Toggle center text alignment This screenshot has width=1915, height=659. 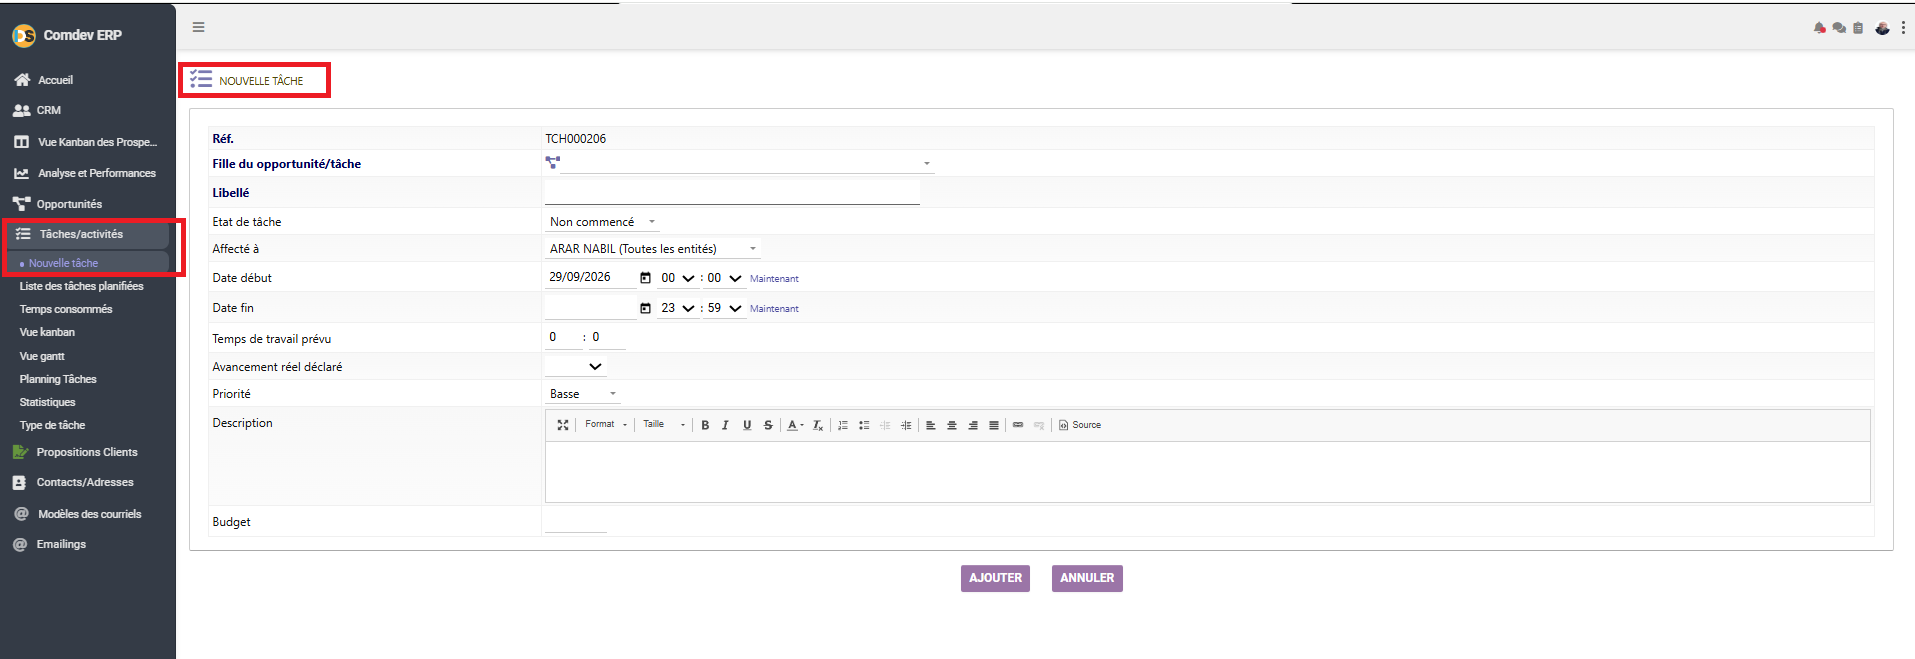click(x=952, y=425)
